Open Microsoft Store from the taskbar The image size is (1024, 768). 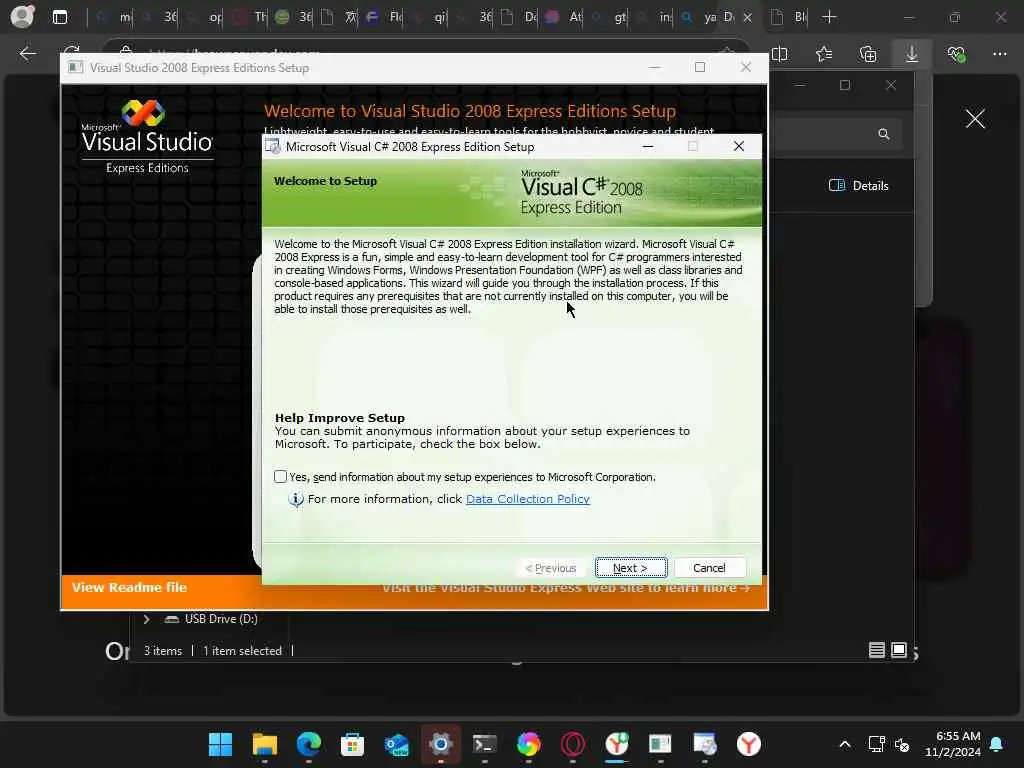[x=353, y=744]
